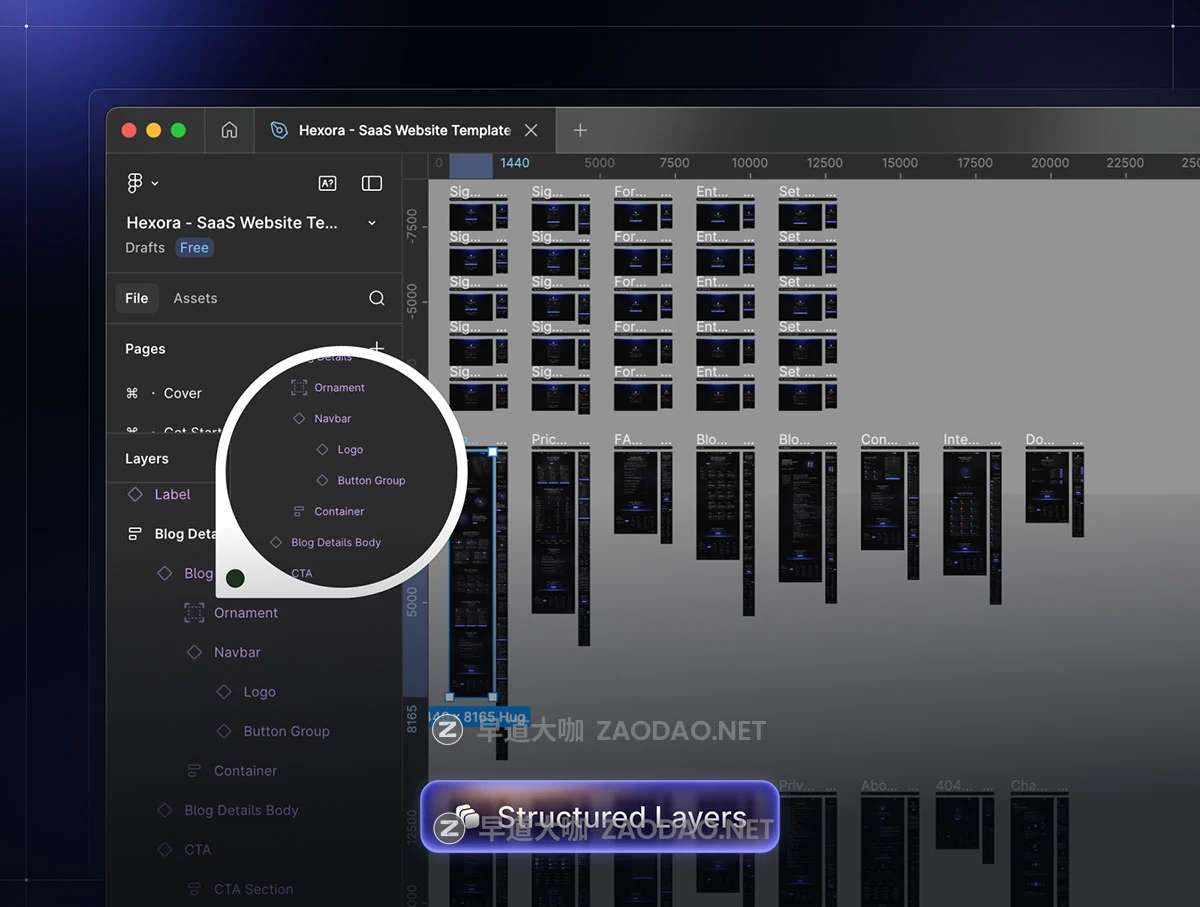Screen dimensions: 1200x907
Task: Select the Ornament layer
Action: 245,613
